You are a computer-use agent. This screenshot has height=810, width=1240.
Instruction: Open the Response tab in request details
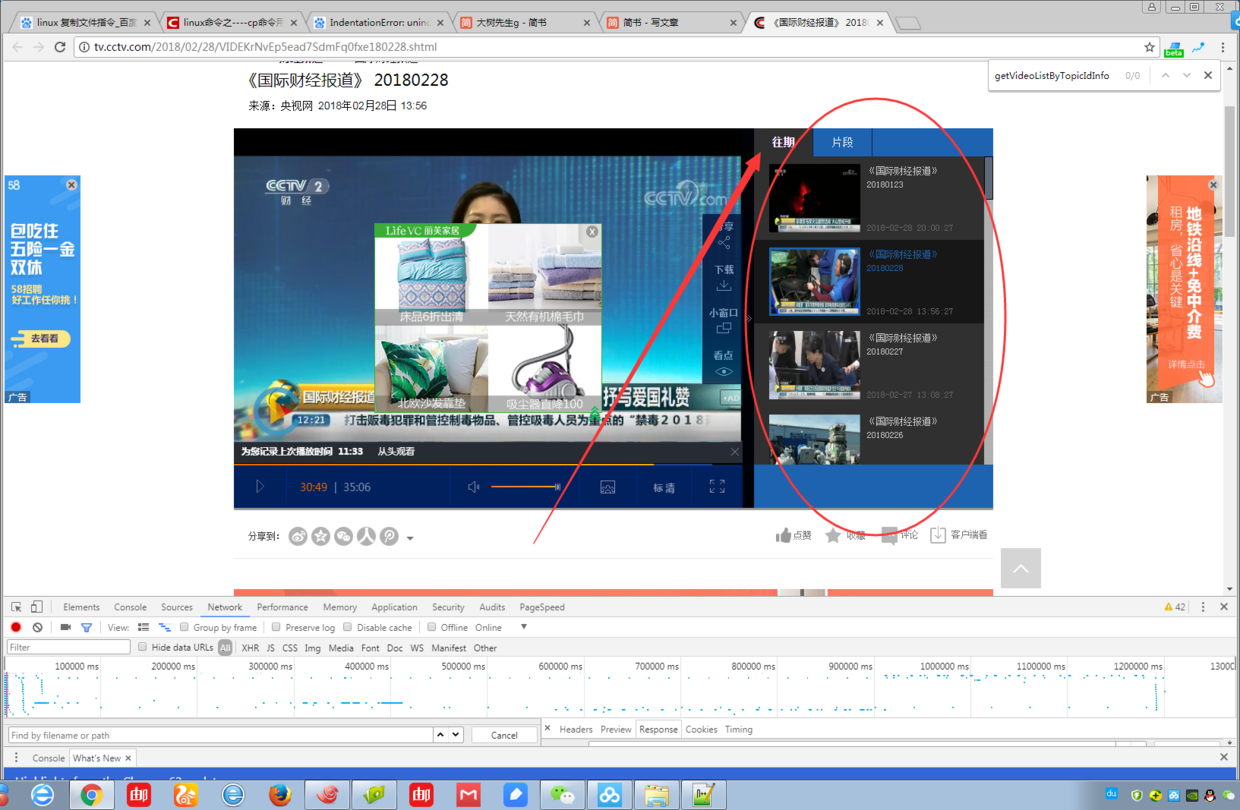tap(658, 729)
